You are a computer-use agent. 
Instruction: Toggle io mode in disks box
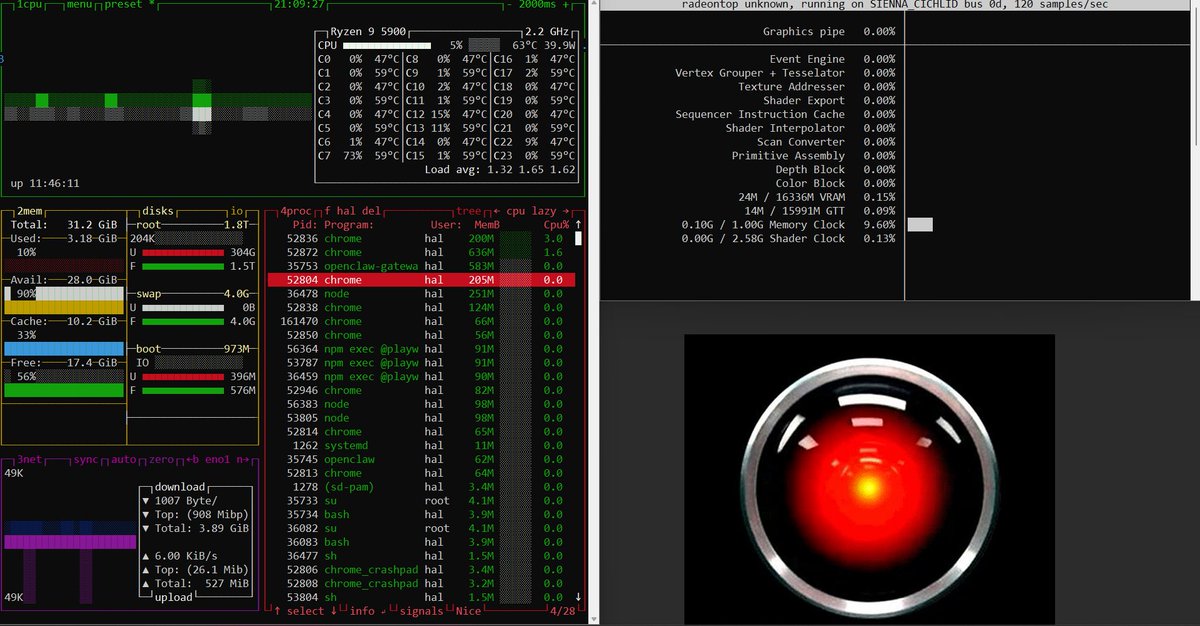[x=237, y=211]
